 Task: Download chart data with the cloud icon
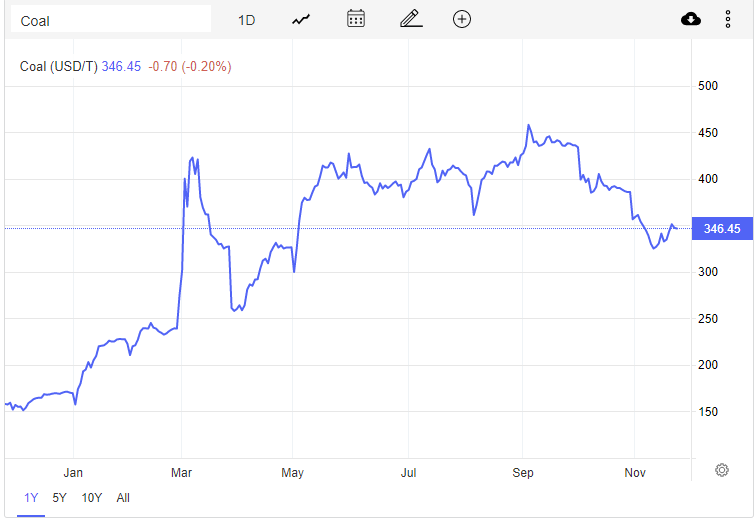[691, 19]
